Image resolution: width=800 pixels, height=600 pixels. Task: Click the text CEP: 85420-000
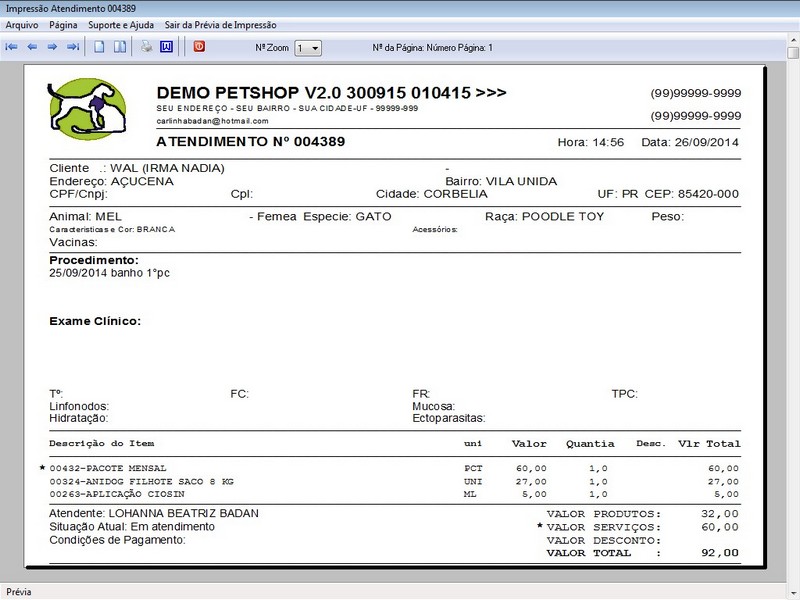(x=691, y=194)
